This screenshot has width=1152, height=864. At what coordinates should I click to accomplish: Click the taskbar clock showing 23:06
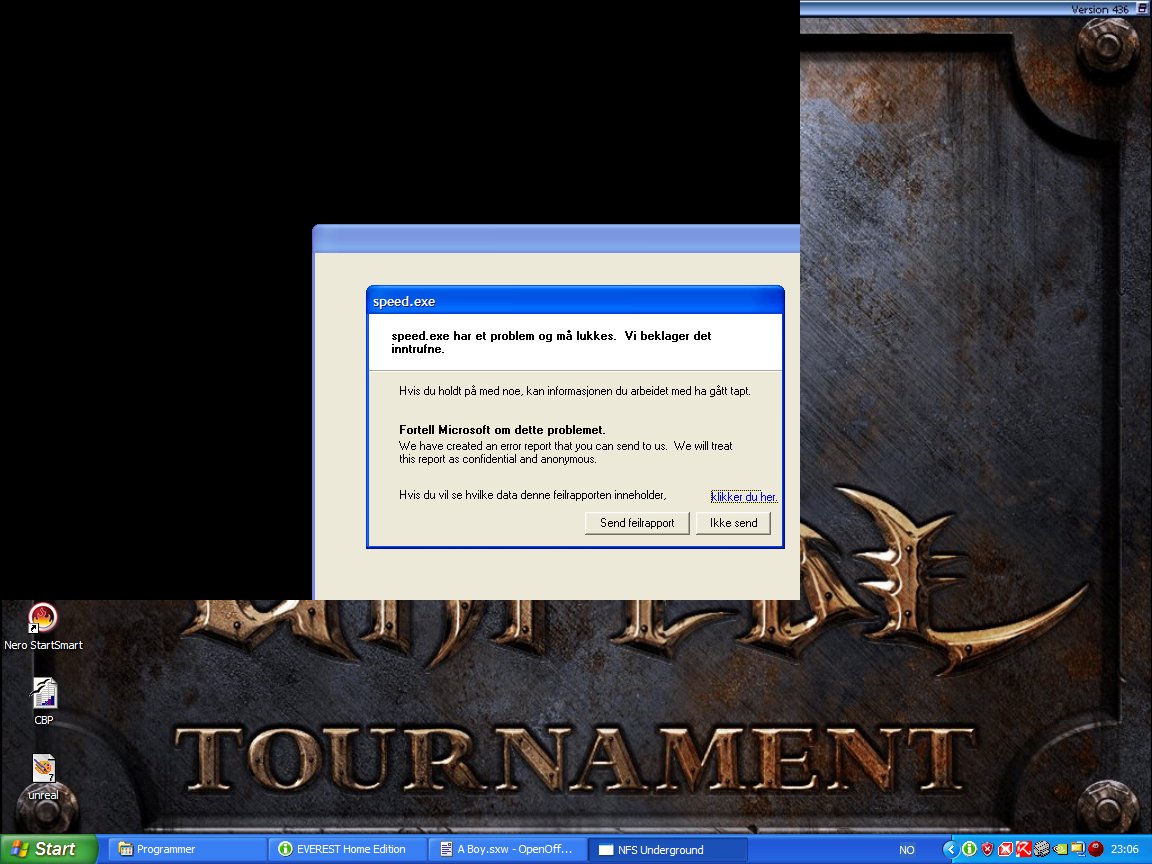click(1125, 849)
